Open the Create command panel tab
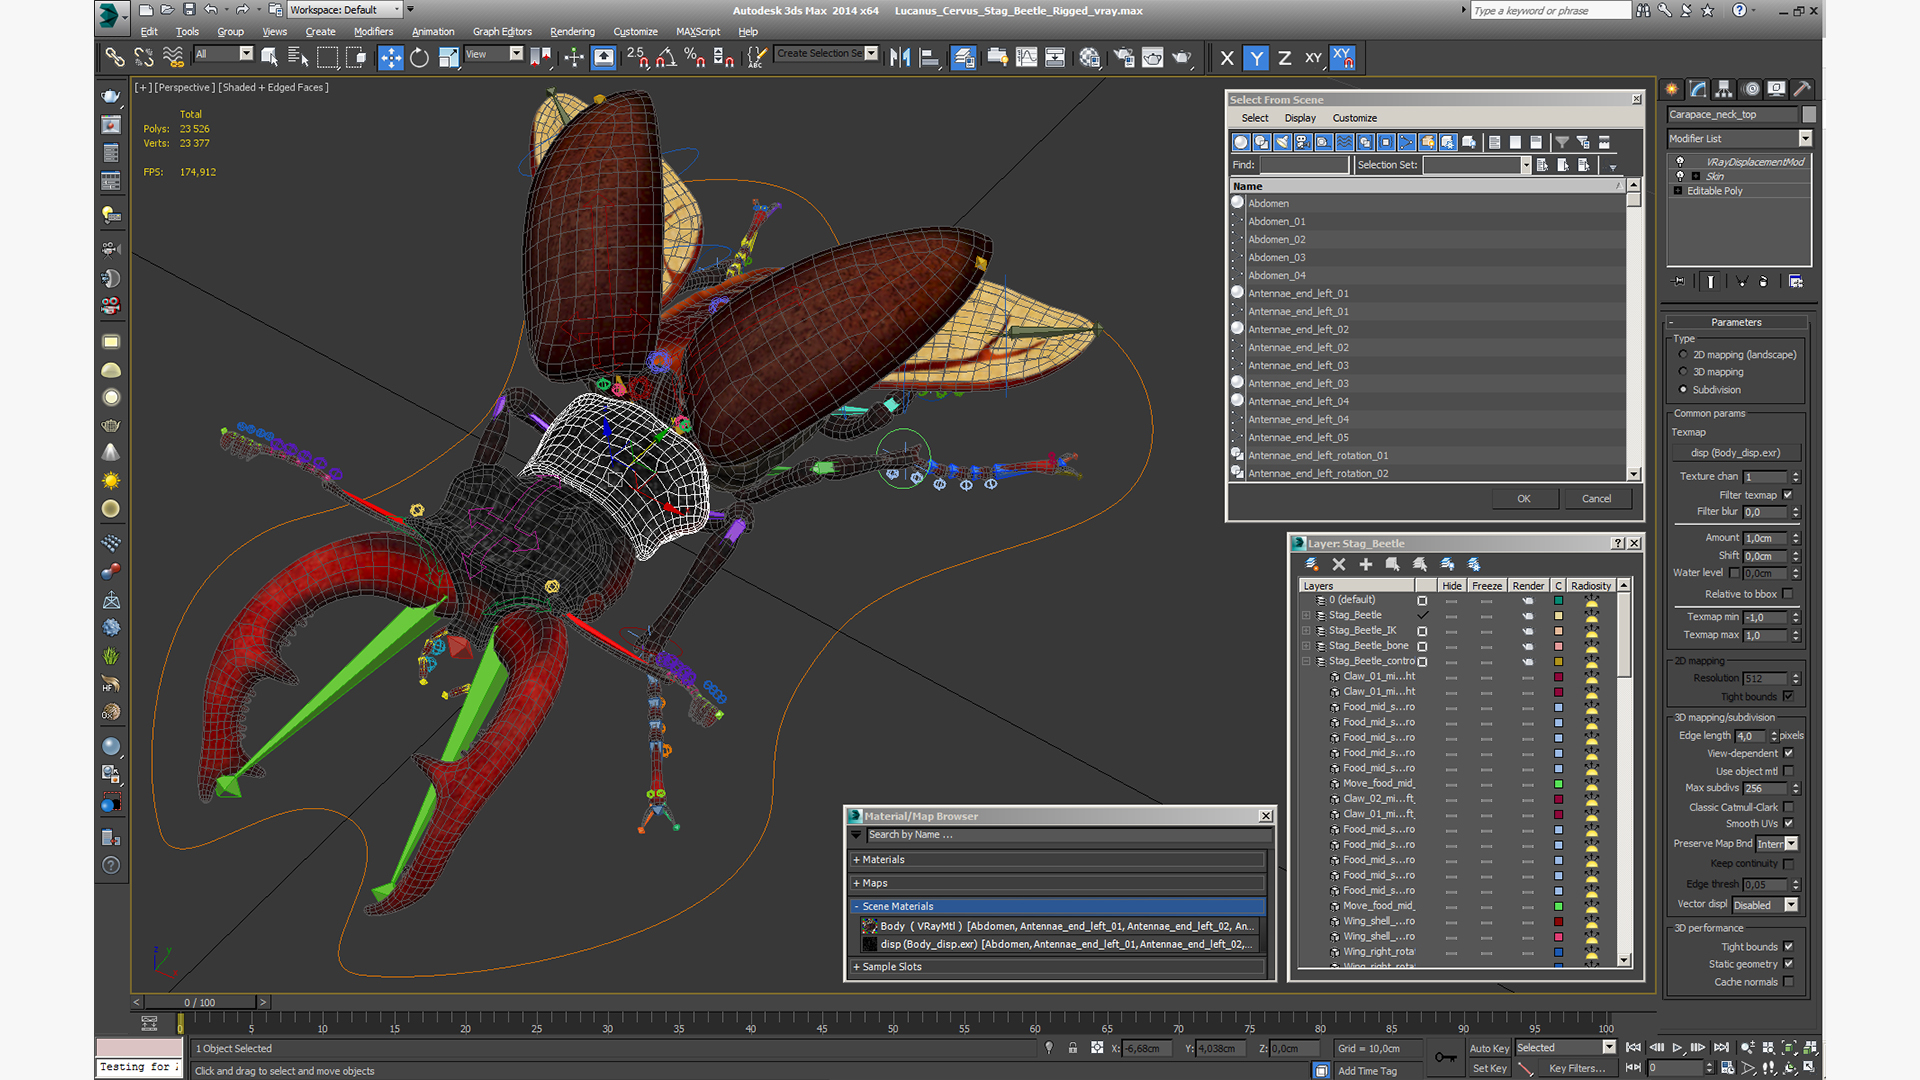Viewport: 1920px width, 1080px height. point(1673,89)
